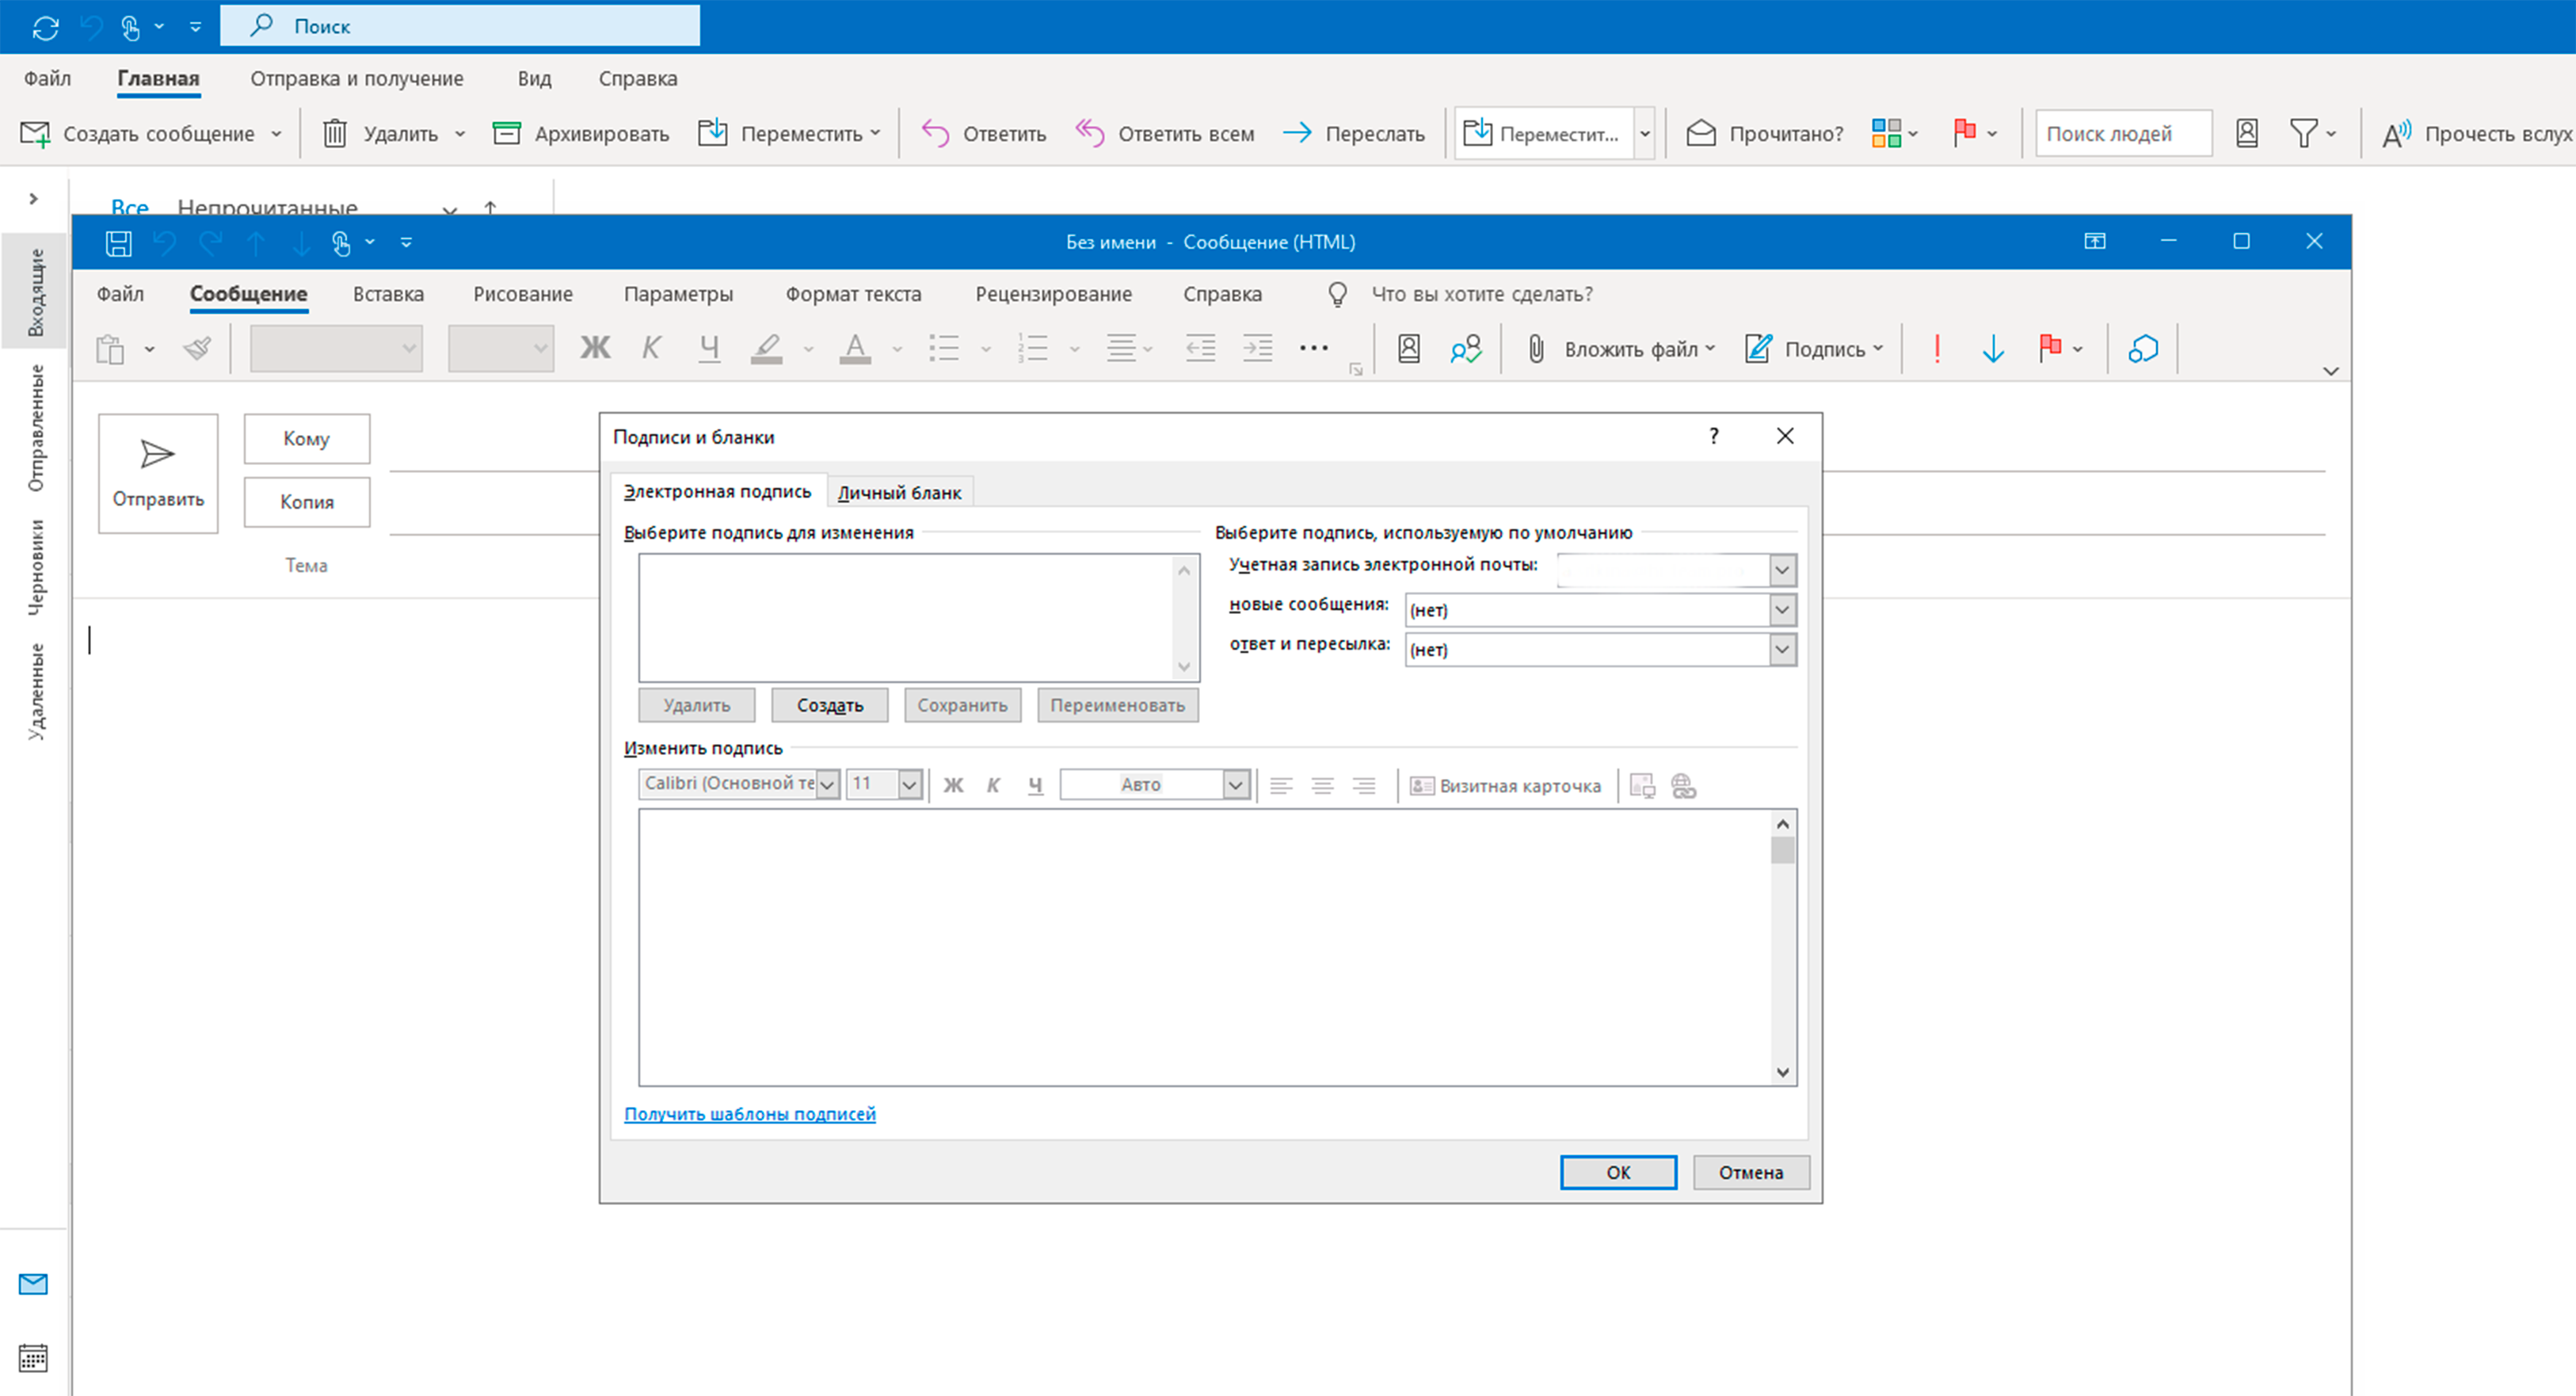Open the Формат текста ribbon tab

(x=853, y=294)
